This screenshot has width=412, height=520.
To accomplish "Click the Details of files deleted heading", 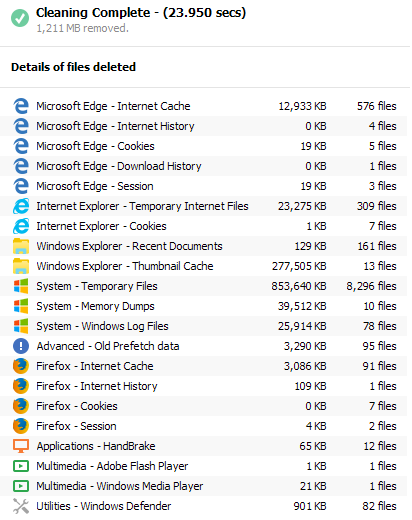I will point(73,67).
